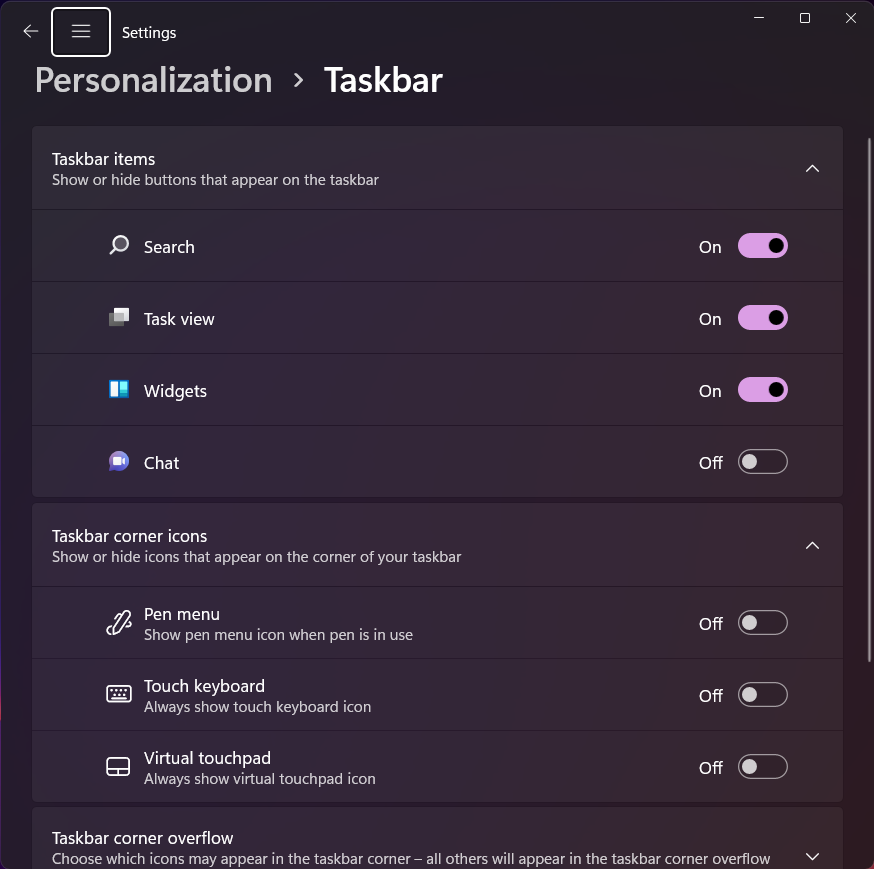Viewport: 874px width, 869px height.
Task: Click the Search magnifier icon
Action: tap(119, 245)
